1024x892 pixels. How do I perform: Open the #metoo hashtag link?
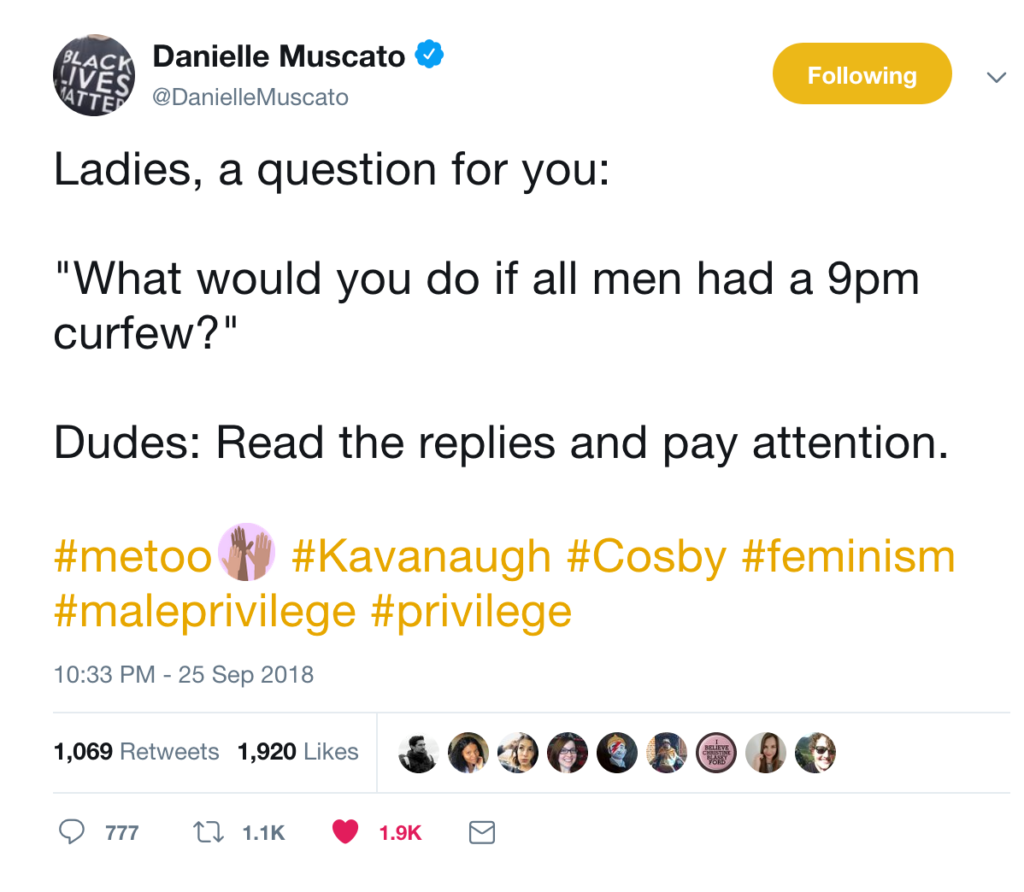coord(133,557)
